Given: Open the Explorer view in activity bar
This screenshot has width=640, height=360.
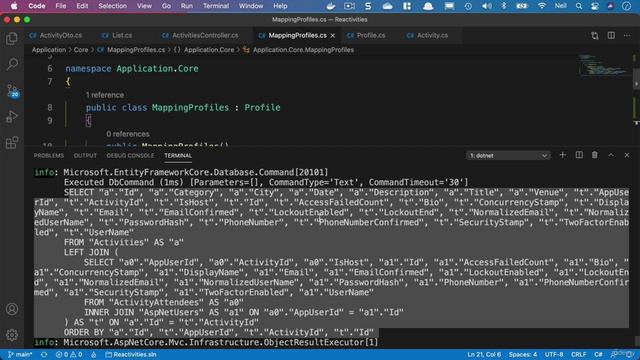Looking at the screenshot, I should tap(12, 39).
